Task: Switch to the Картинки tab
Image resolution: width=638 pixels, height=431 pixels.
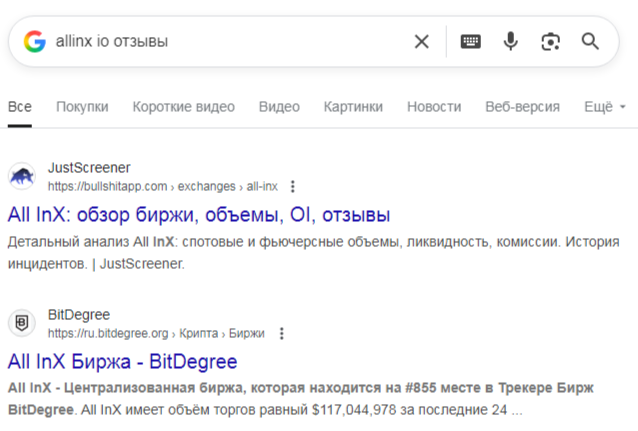Action: point(353,107)
